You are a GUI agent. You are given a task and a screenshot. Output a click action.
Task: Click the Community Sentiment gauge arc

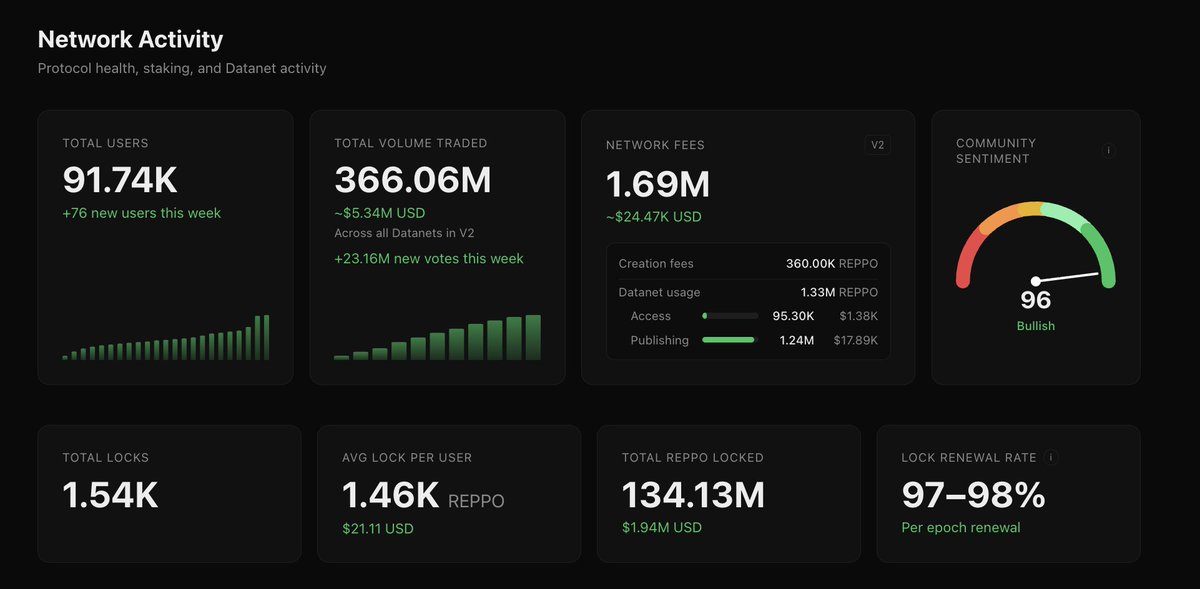(1036, 244)
